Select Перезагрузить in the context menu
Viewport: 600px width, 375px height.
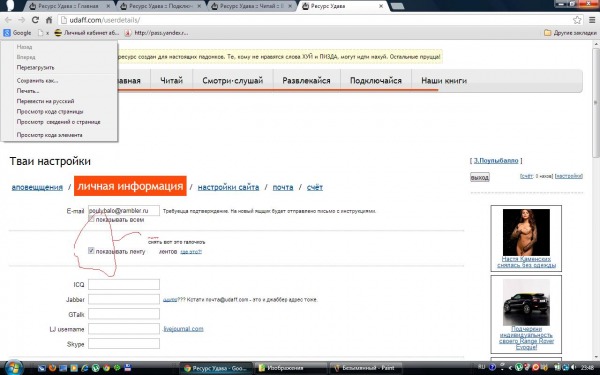[36, 67]
